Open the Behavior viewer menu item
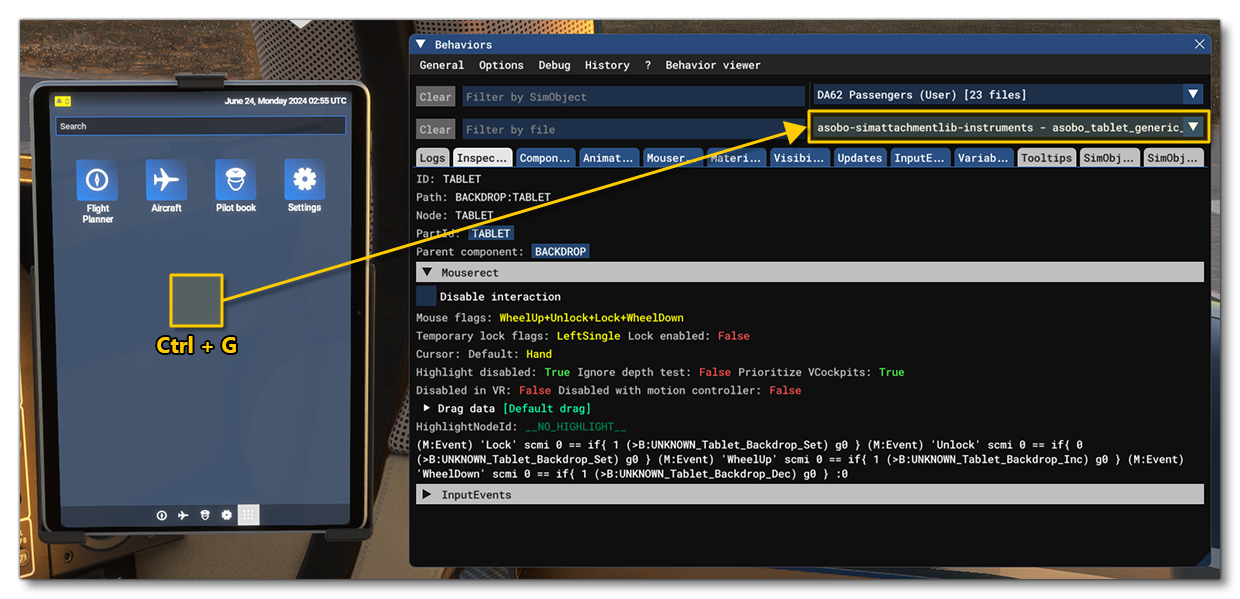 pyautogui.click(x=713, y=65)
